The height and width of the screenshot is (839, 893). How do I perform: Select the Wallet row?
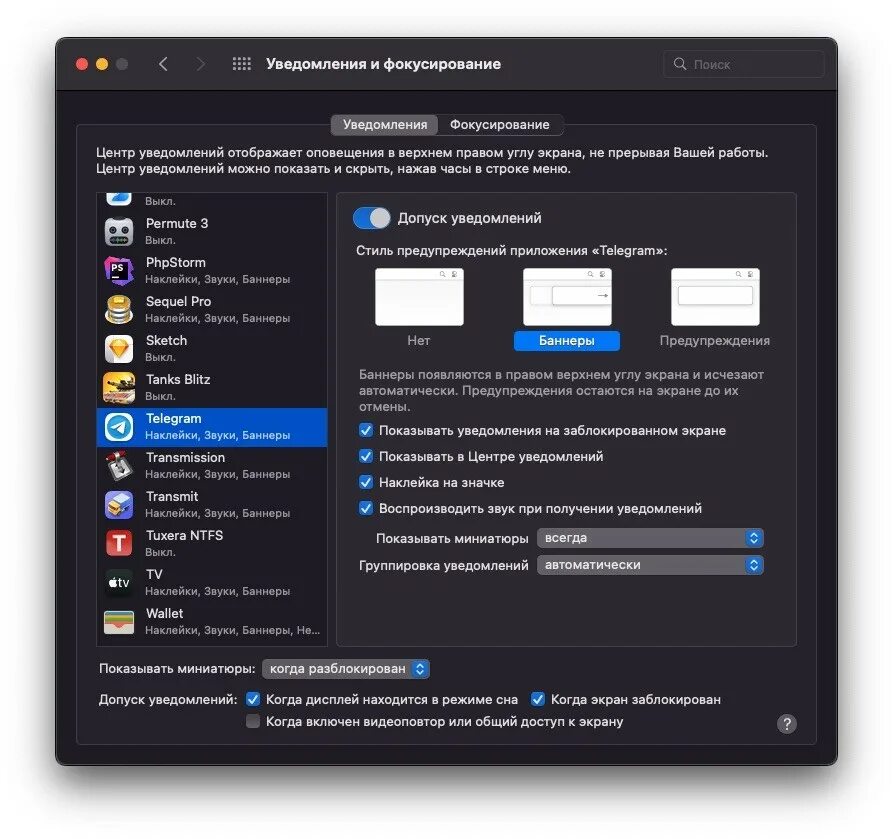click(212, 621)
